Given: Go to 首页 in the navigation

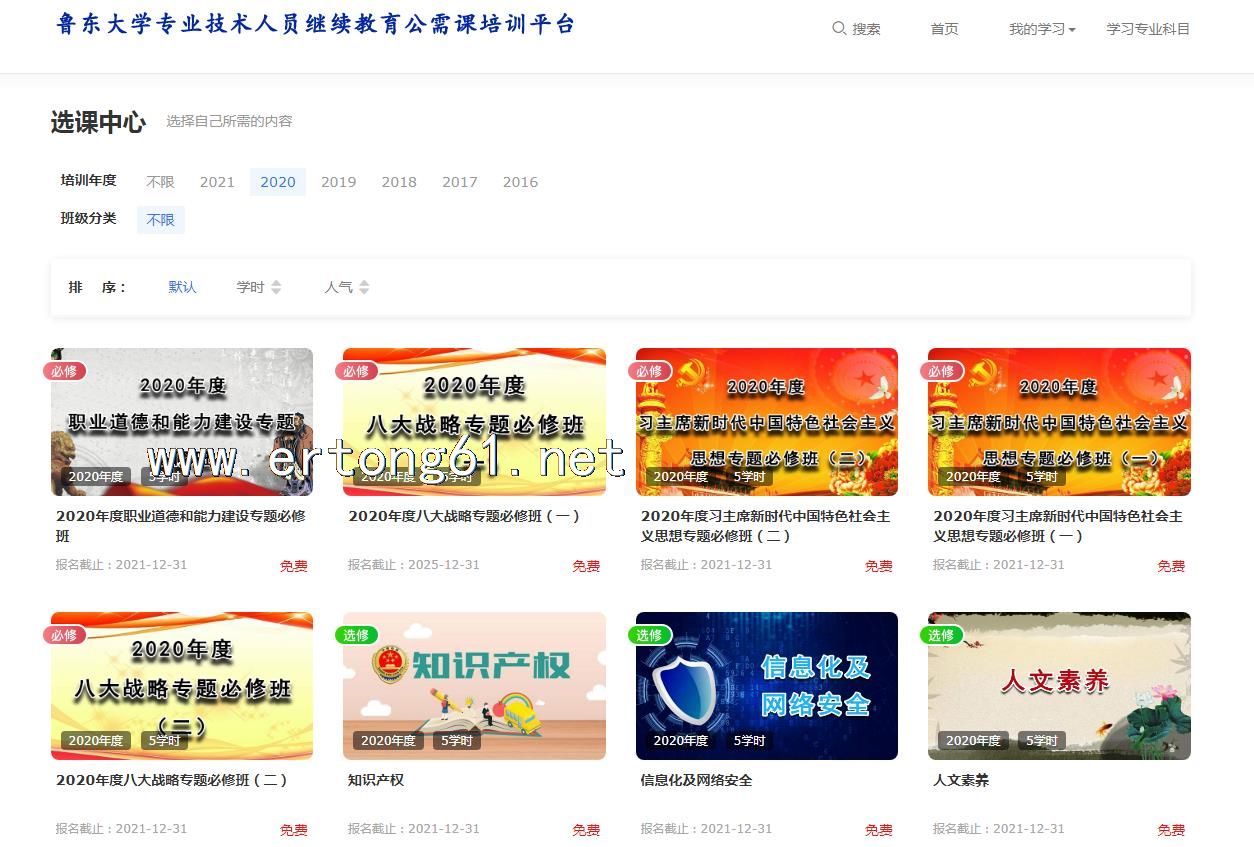Looking at the screenshot, I should (944, 29).
